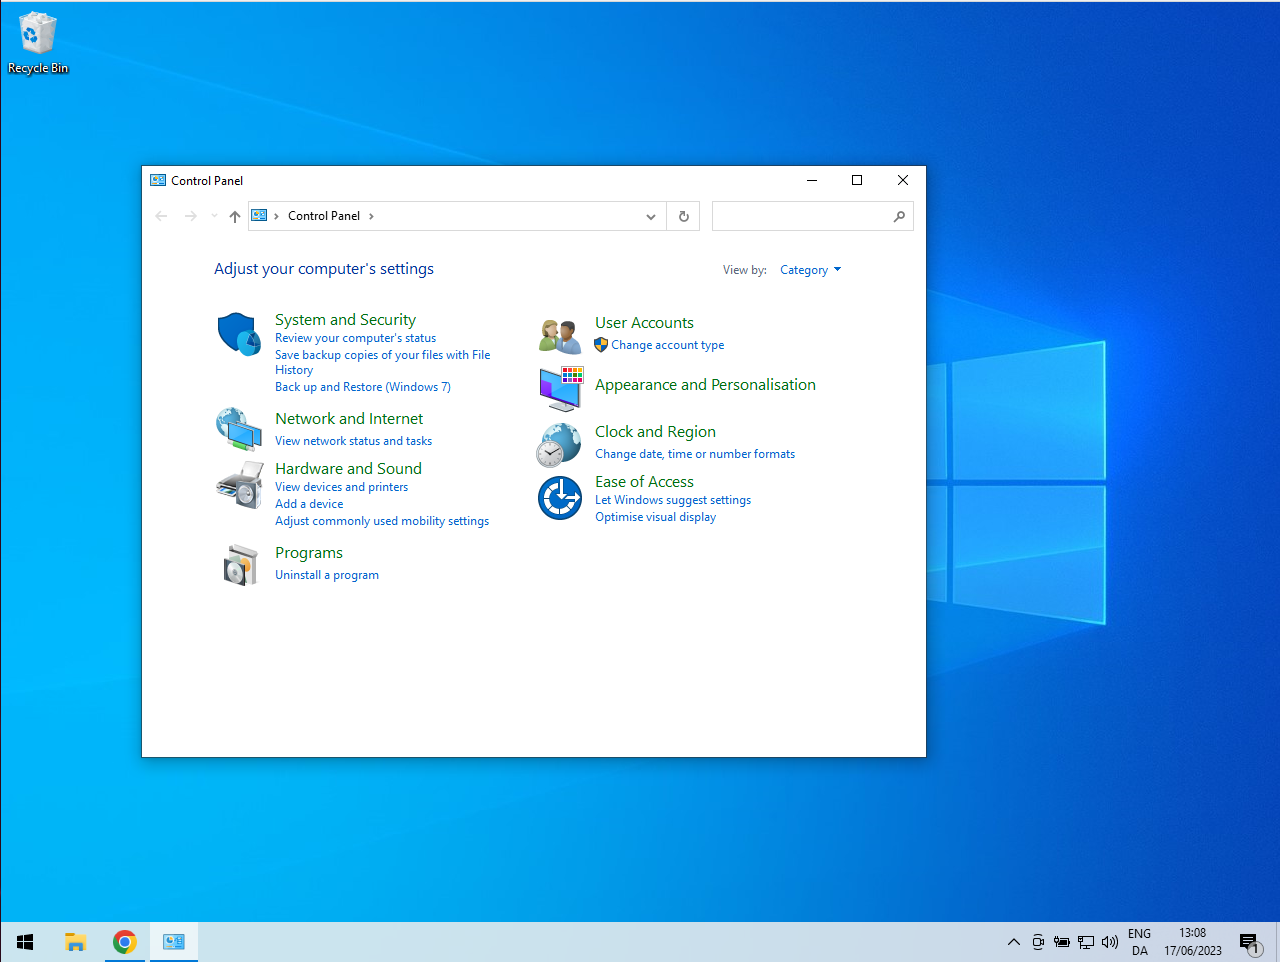
Task: Show hidden system tray icons
Action: point(1013,942)
